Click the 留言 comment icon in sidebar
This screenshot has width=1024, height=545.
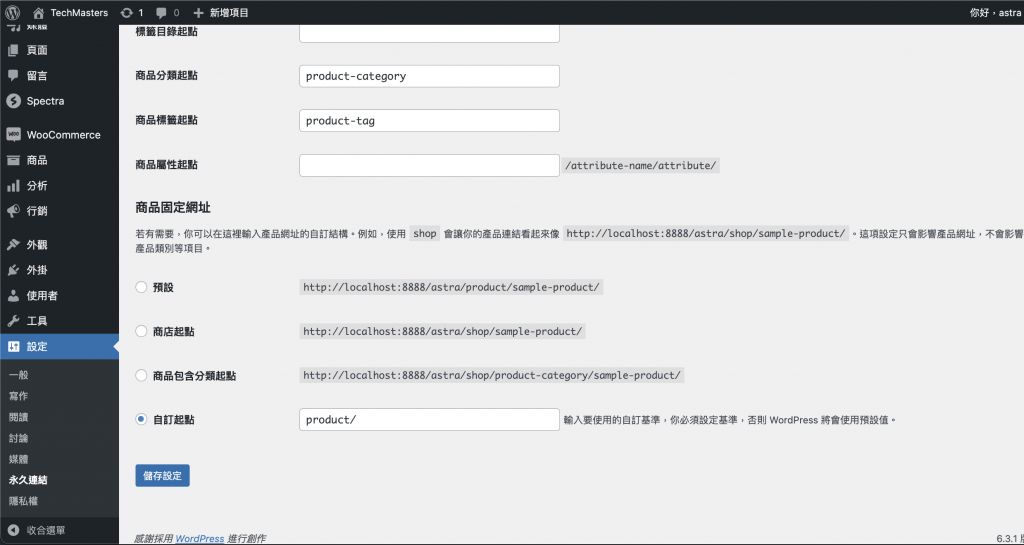13,76
